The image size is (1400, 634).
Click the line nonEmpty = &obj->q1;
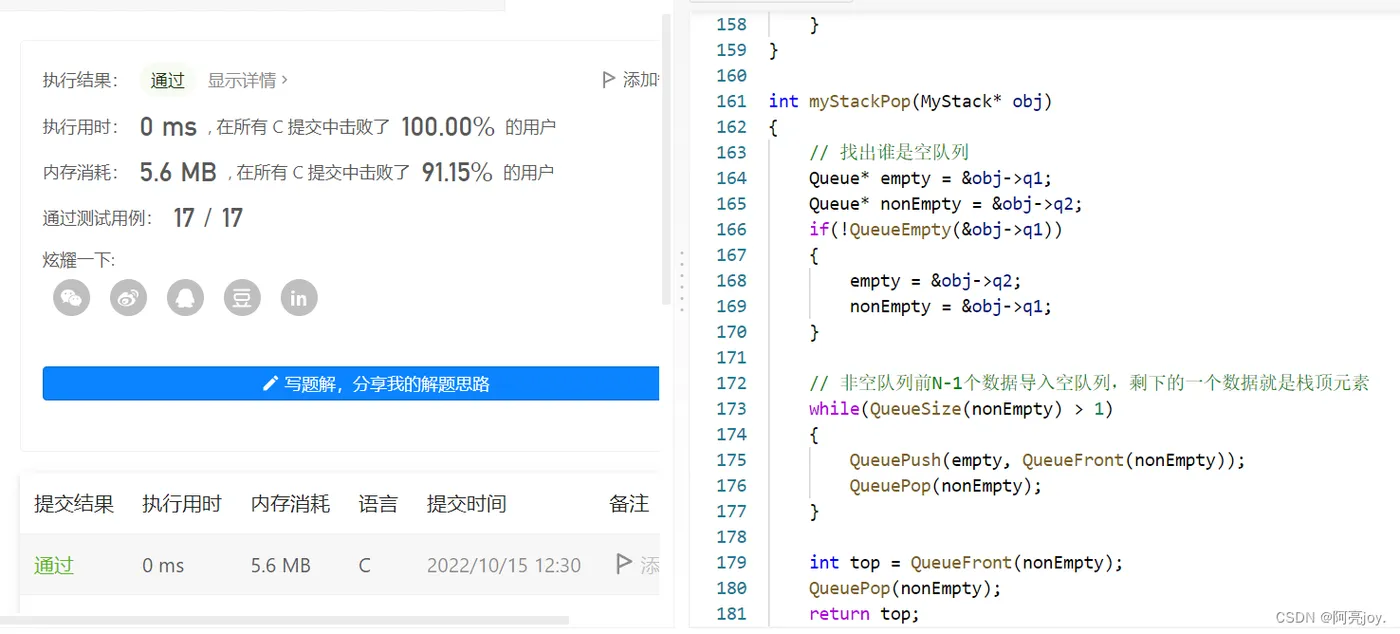(951, 306)
